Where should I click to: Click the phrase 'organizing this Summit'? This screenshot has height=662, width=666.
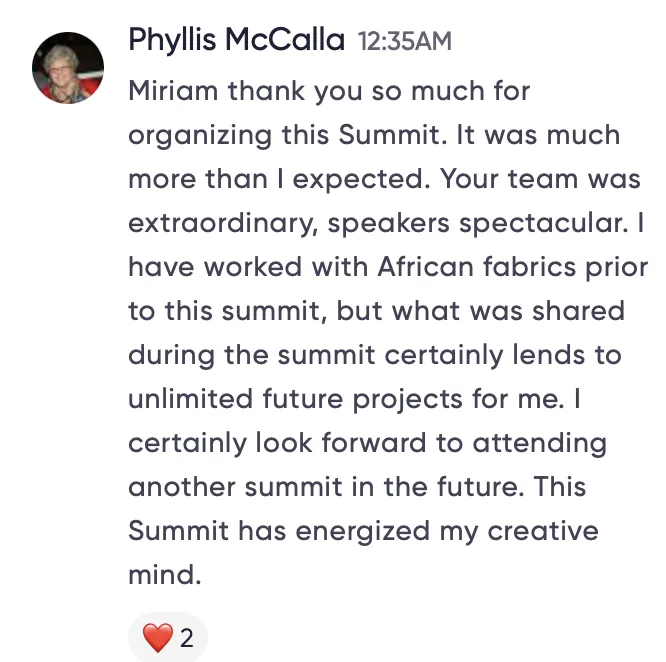point(288,136)
